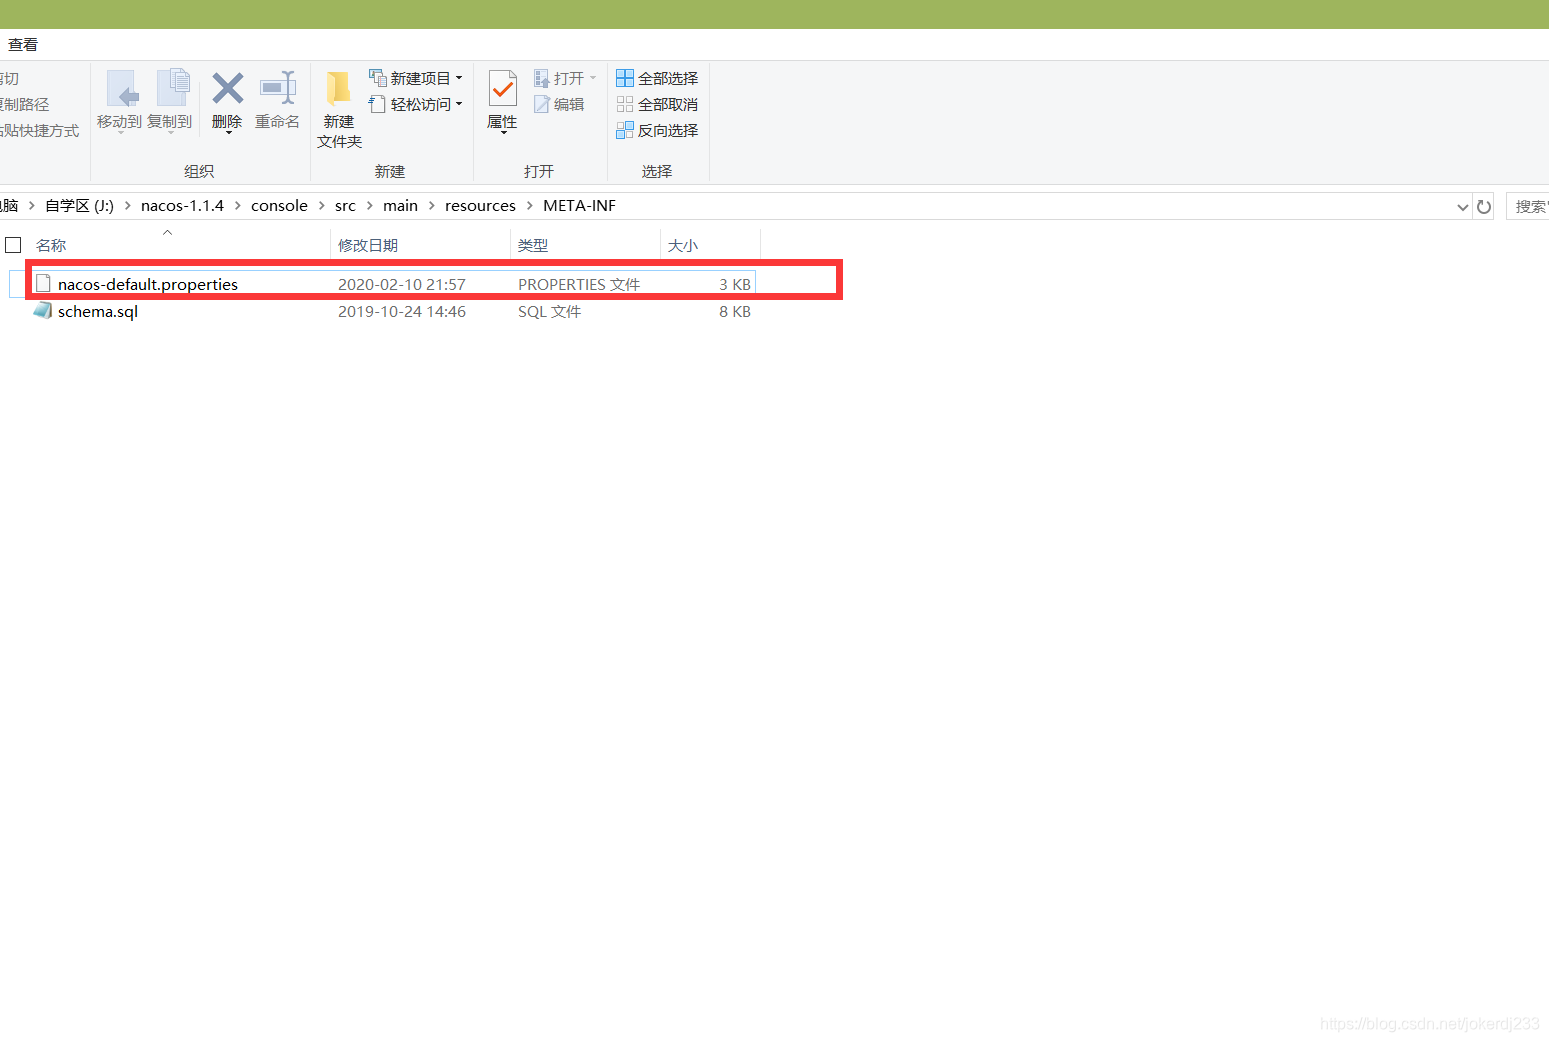Image resolution: width=1549 pixels, height=1042 pixels.
Task: Click into the search (搜索) box
Action: pyautogui.click(x=1528, y=206)
